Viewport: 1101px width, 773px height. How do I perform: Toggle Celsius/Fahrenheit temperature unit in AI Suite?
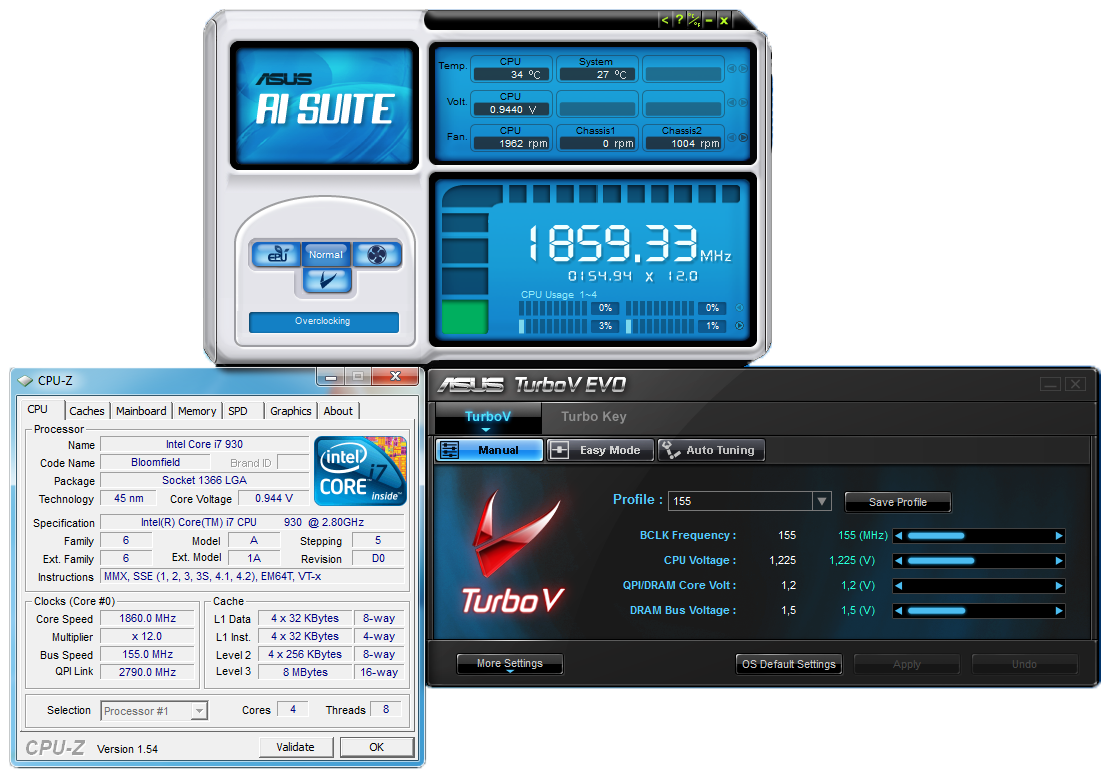[x=694, y=20]
